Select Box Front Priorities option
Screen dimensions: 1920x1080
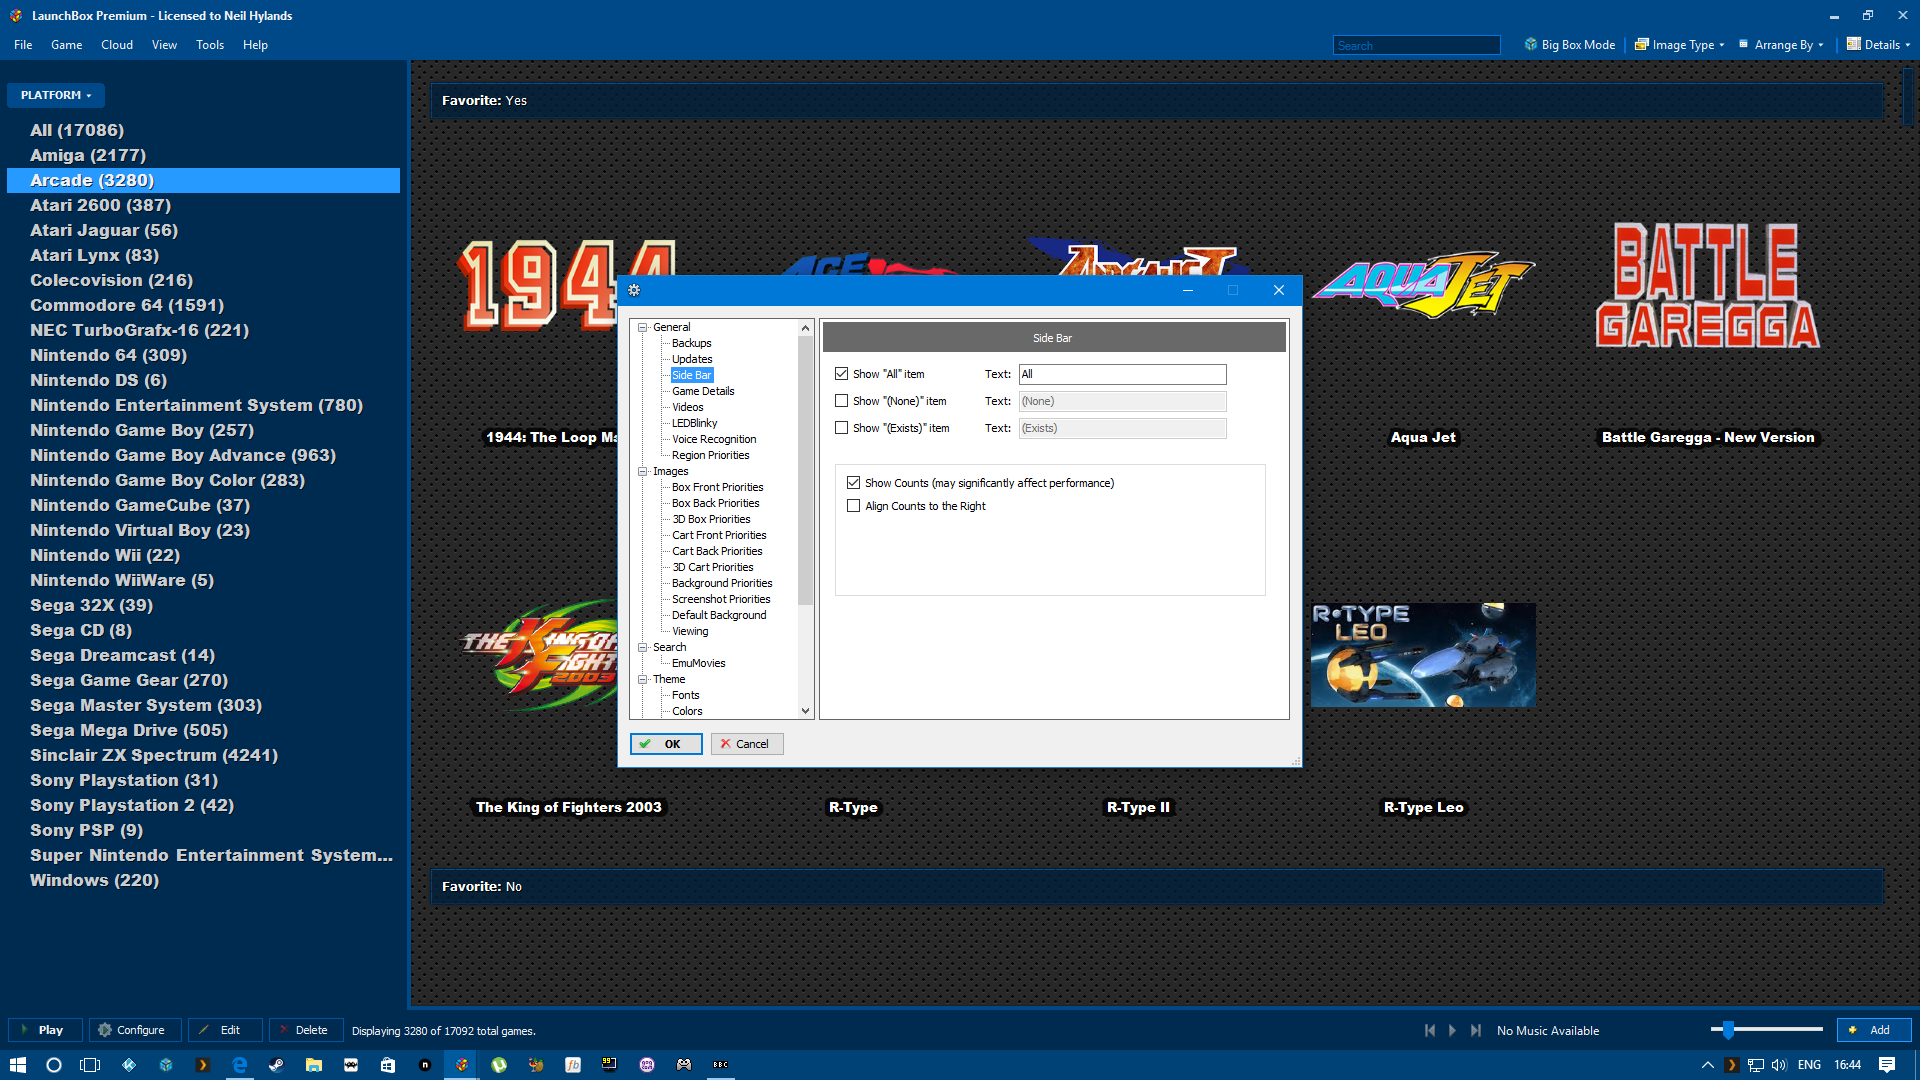pyautogui.click(x=717, y=487)
